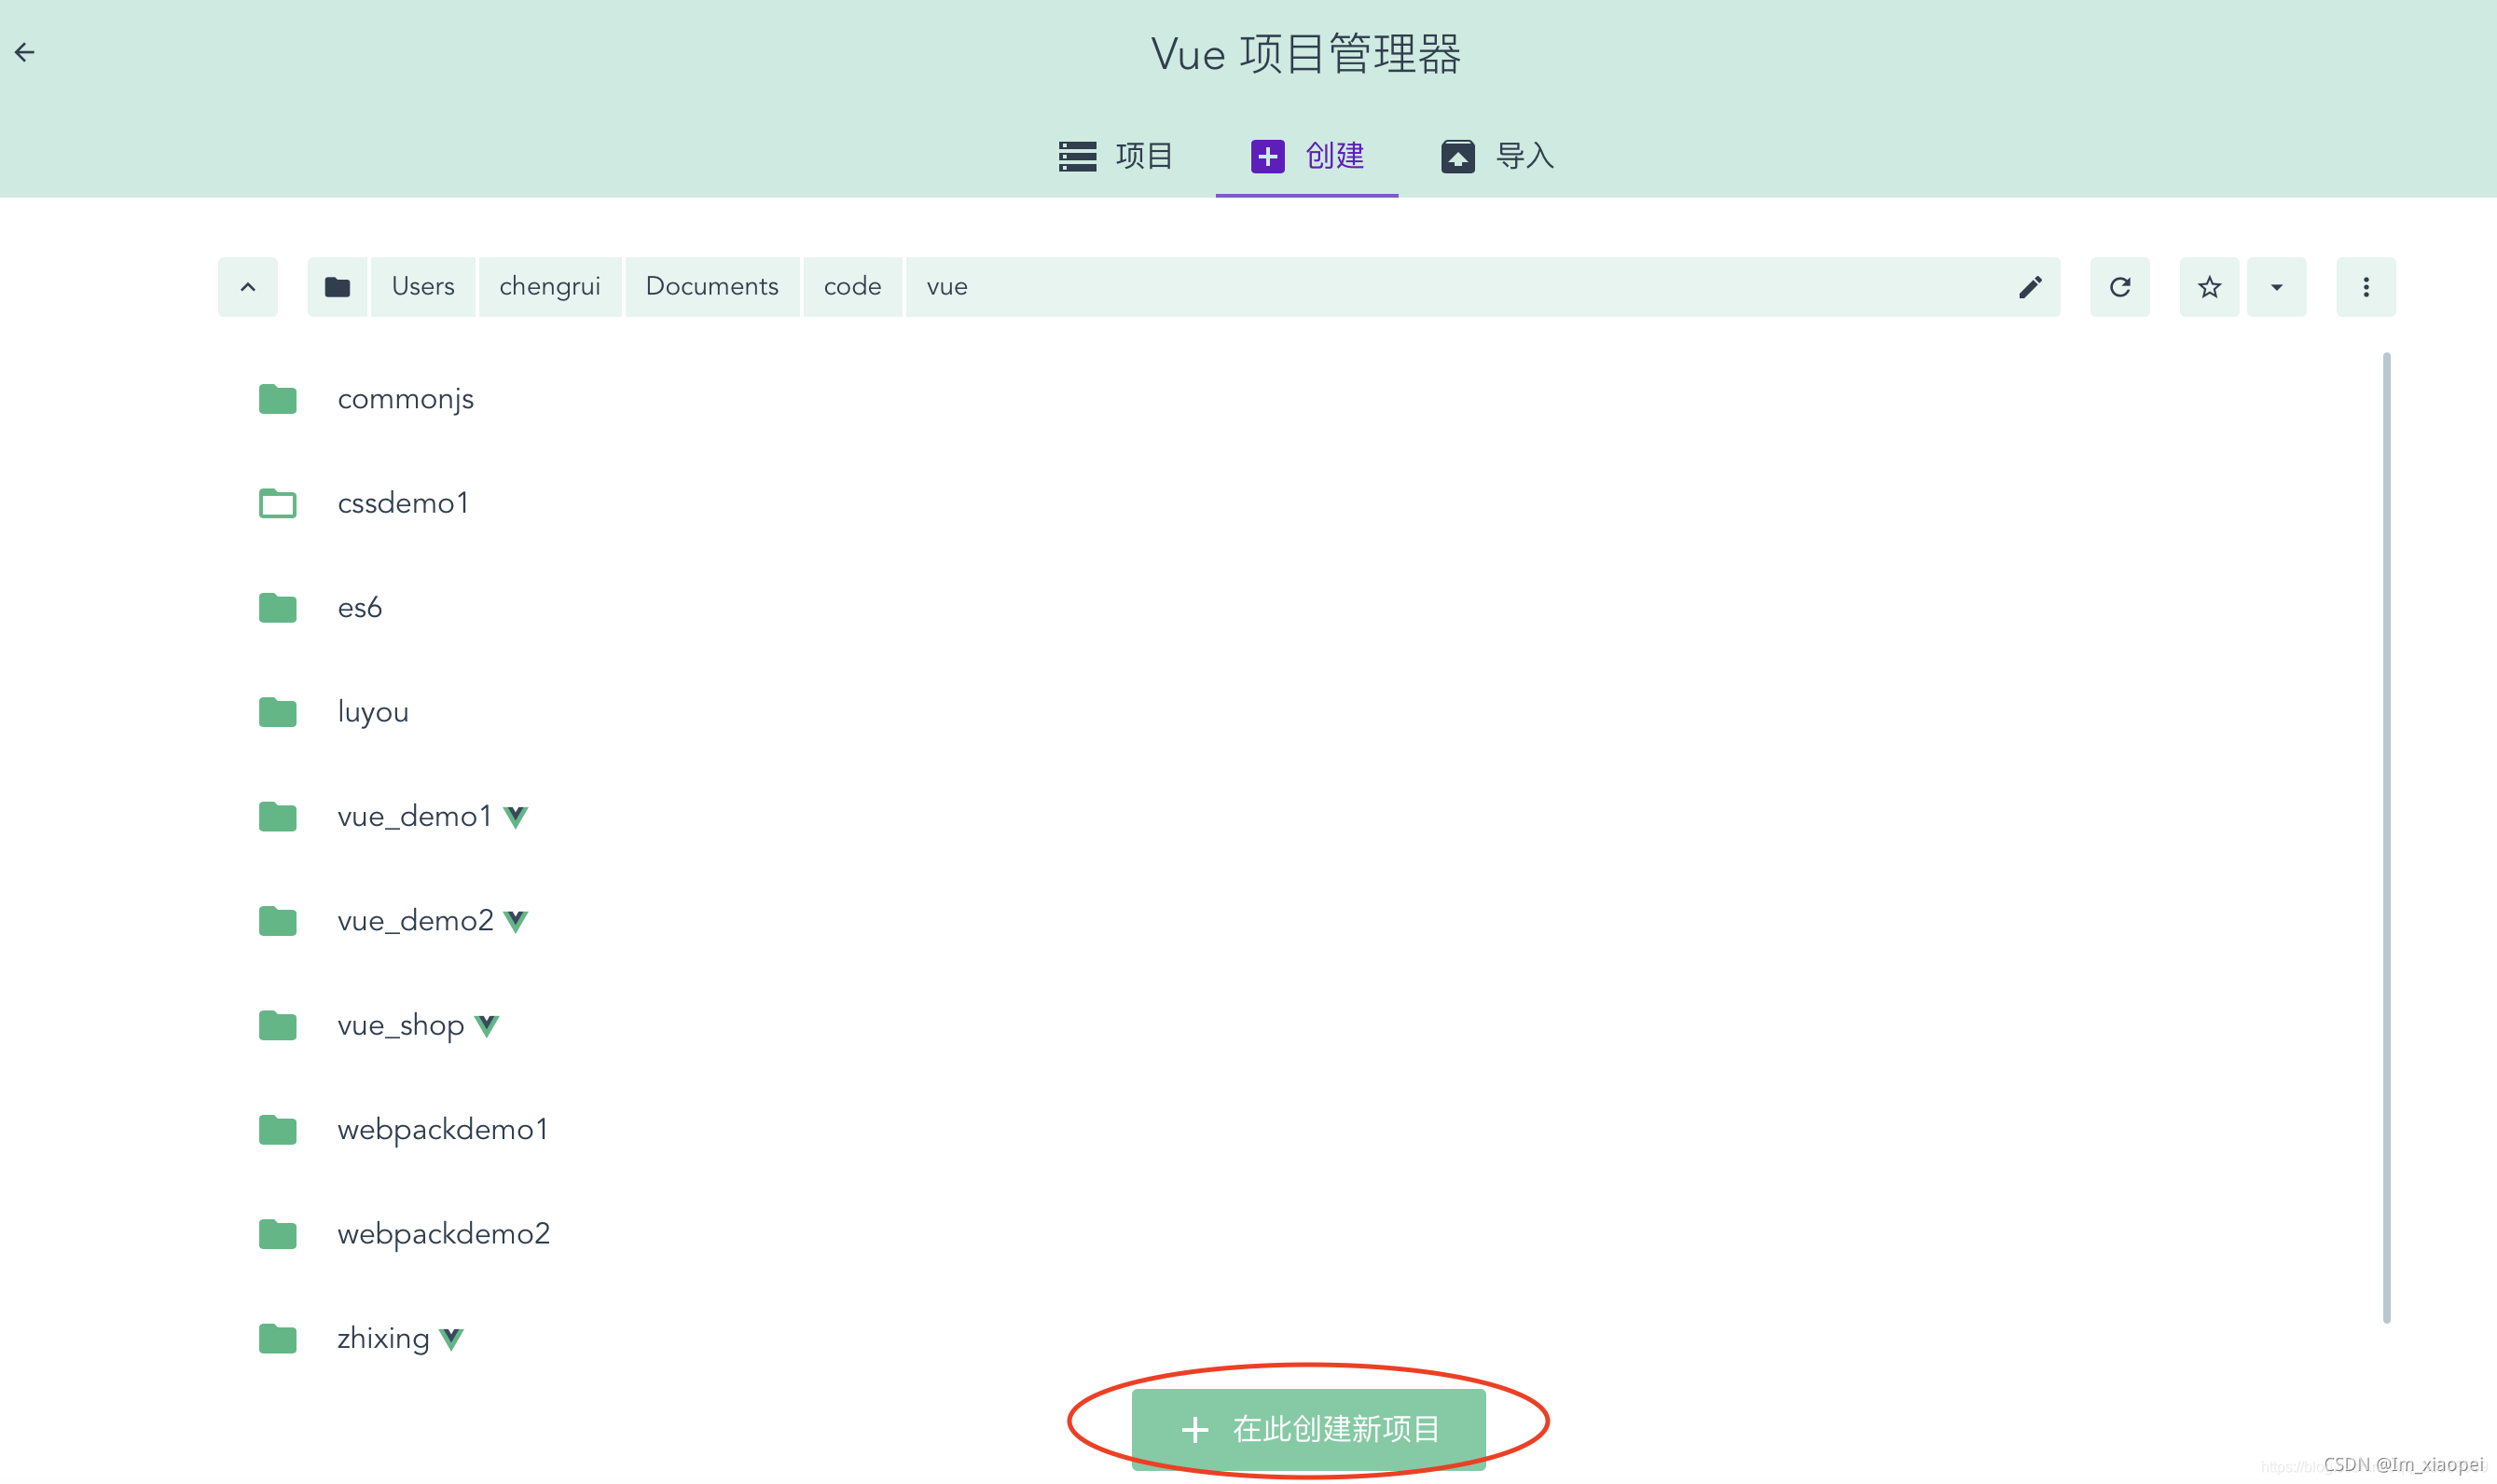Click the Vue logo next to zhixing
The height and width of the screenshot is (1484, 2497).
pyautogui.click(x=451, y=1340)
